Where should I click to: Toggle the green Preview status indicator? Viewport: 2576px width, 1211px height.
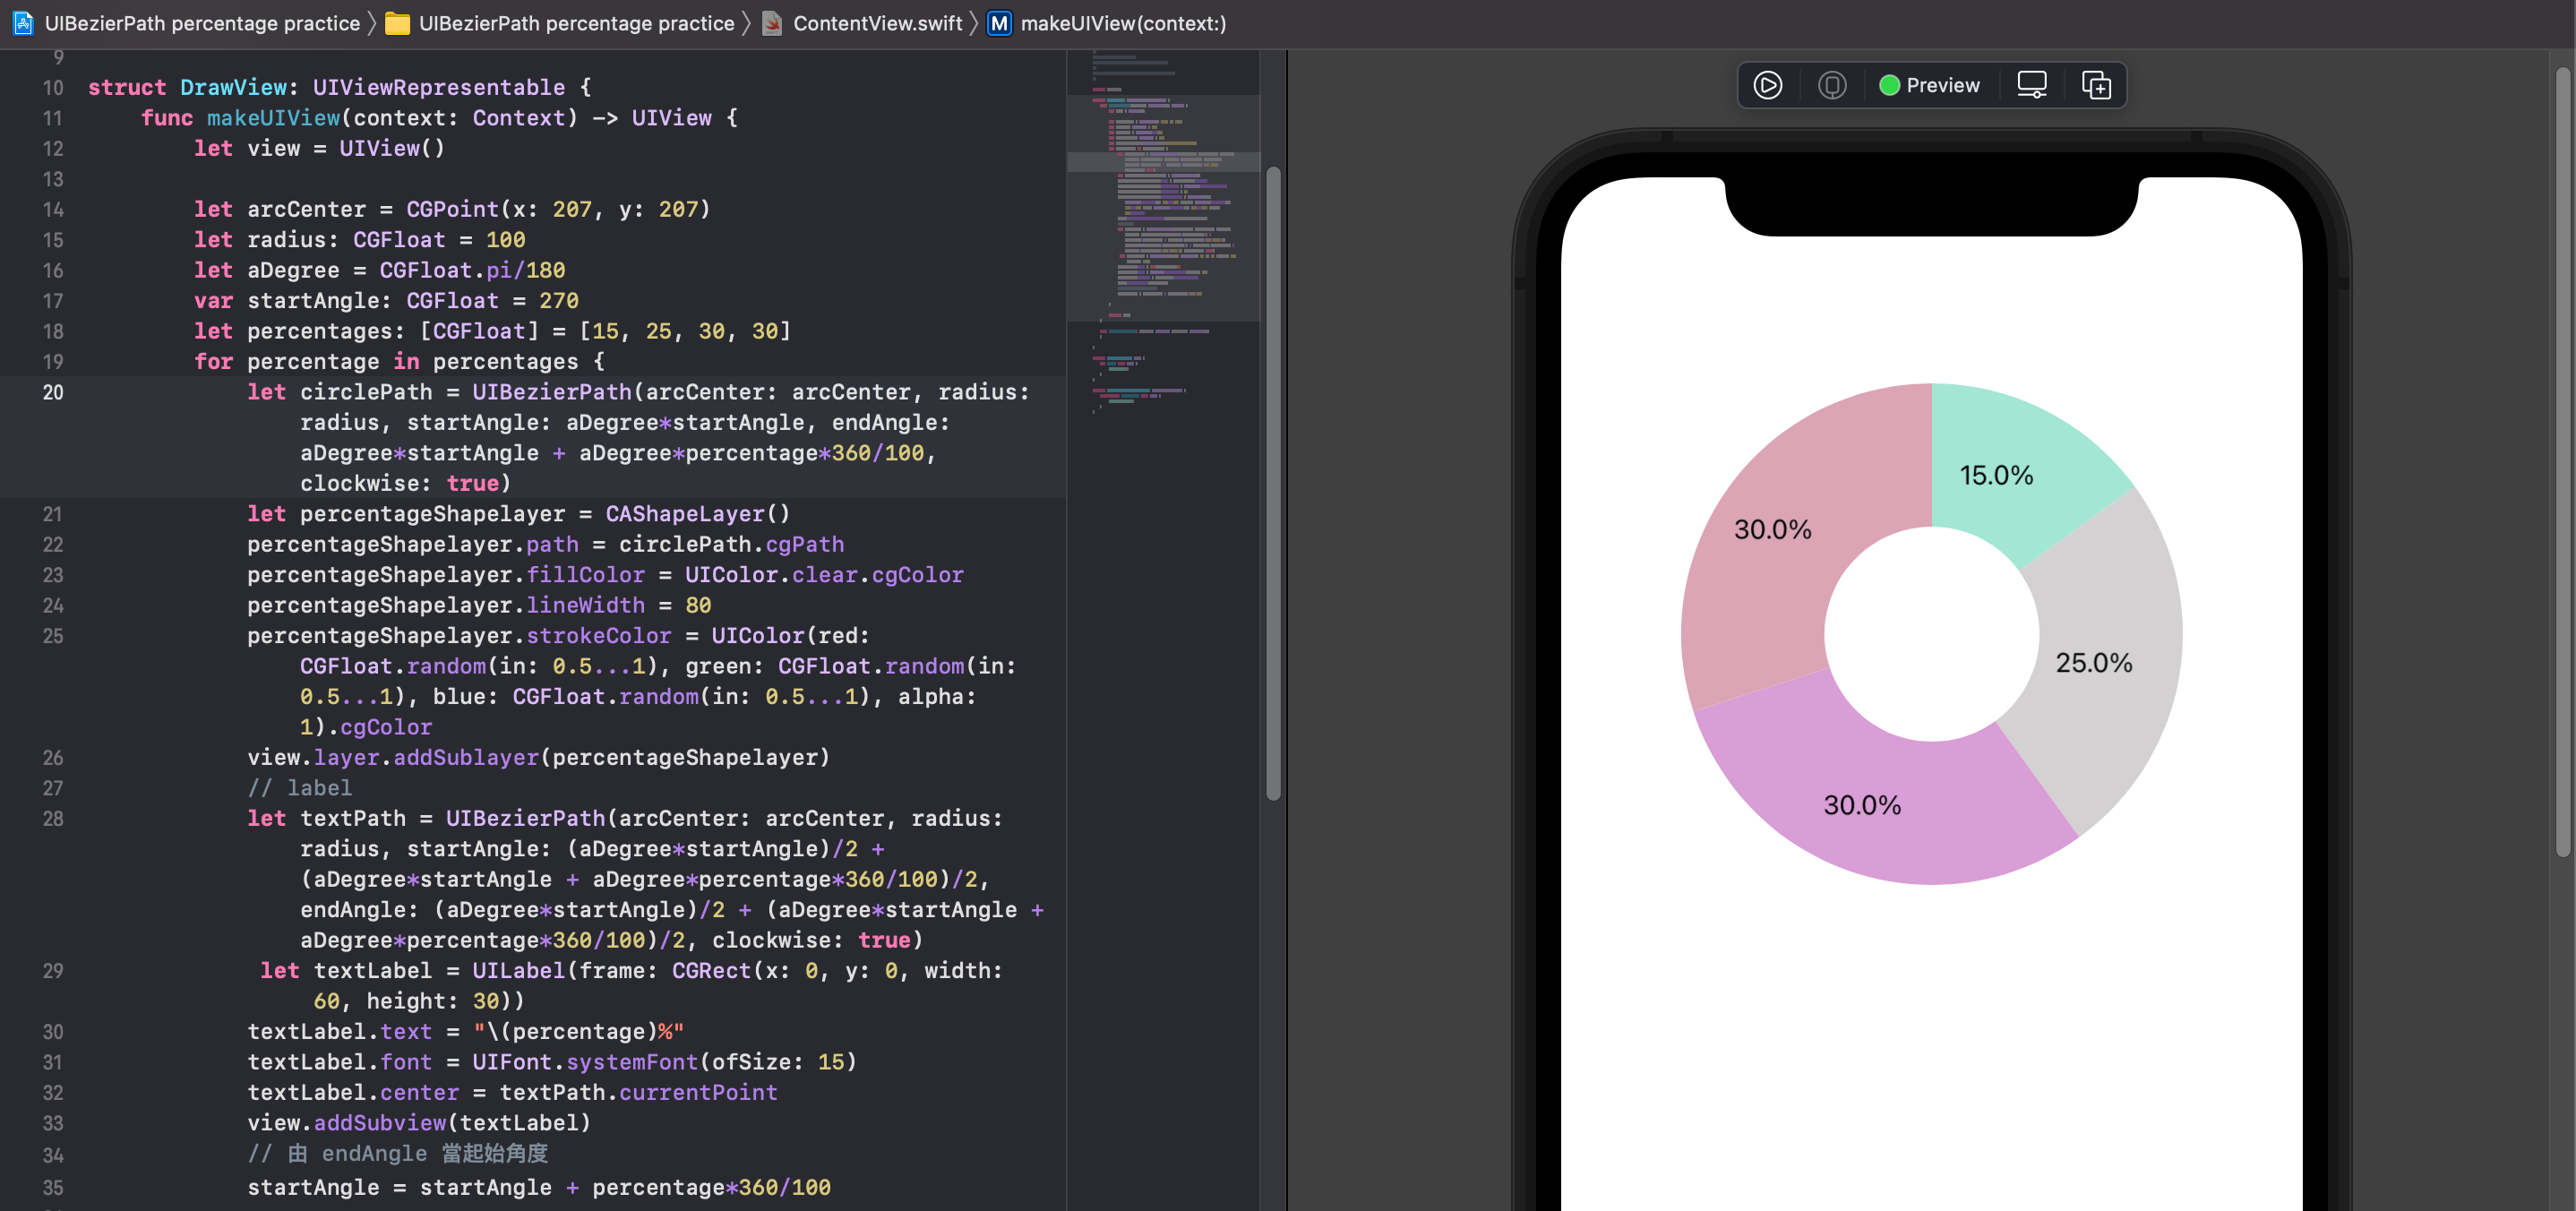[1890, 85]
